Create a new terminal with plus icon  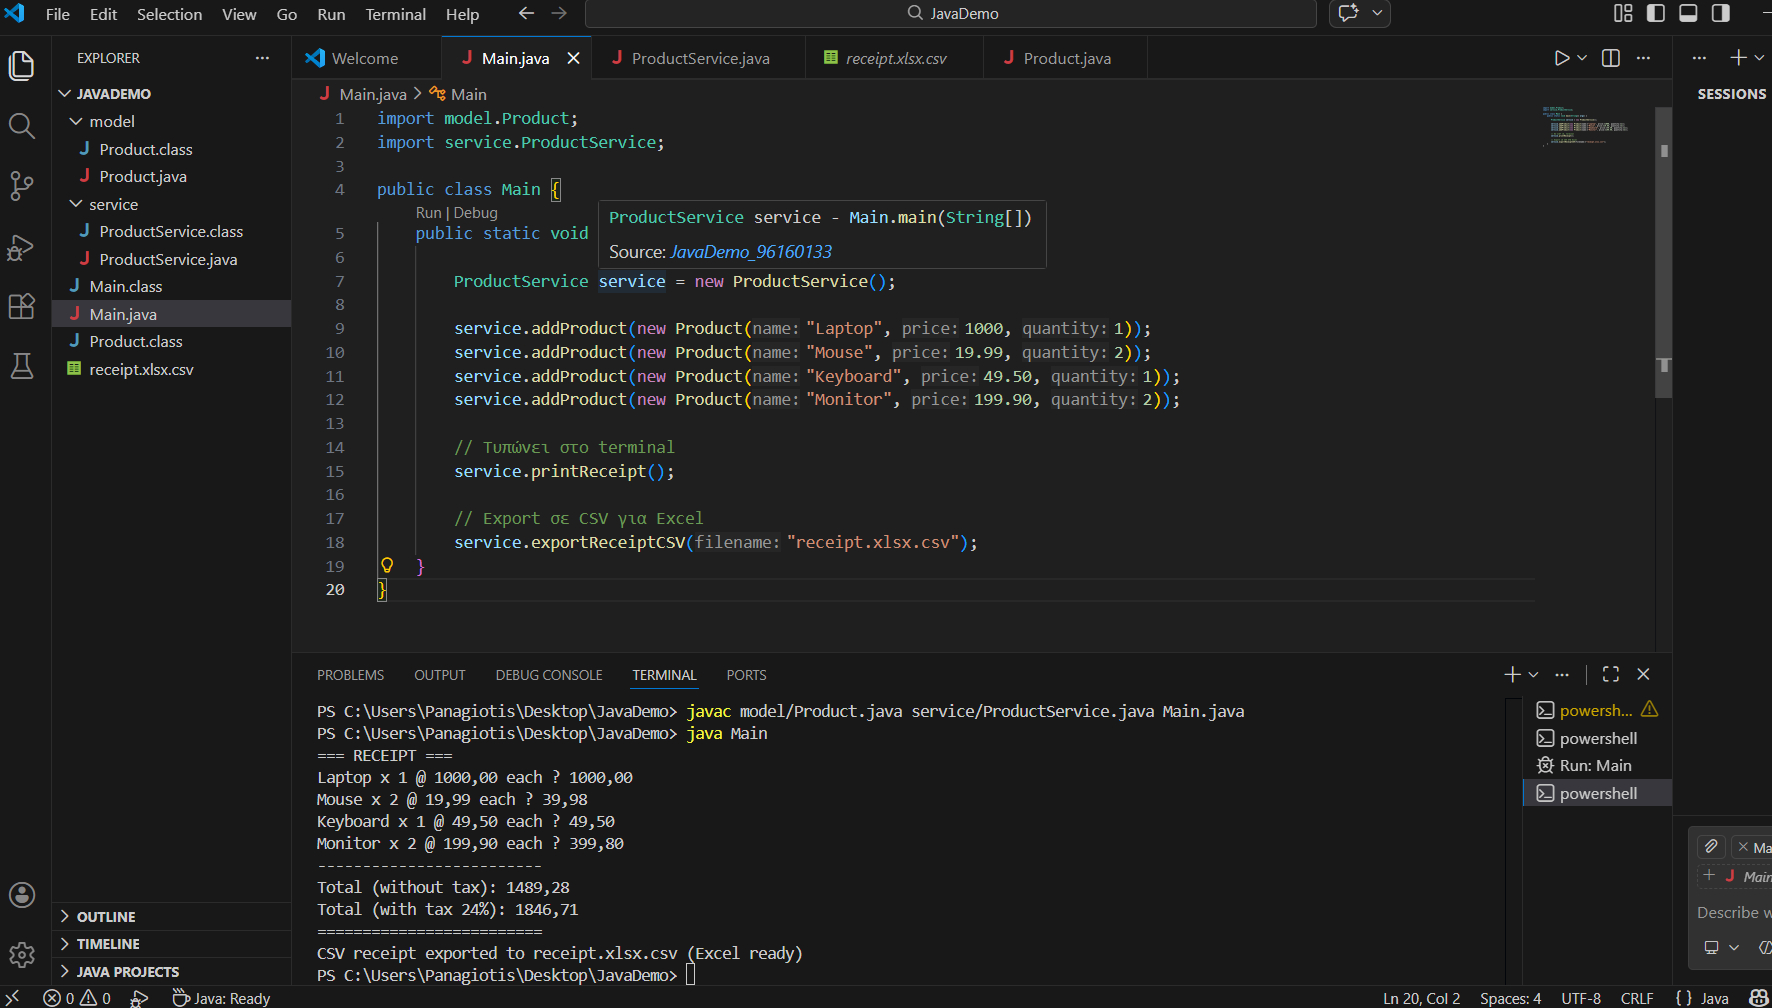tap(1512, 674)
